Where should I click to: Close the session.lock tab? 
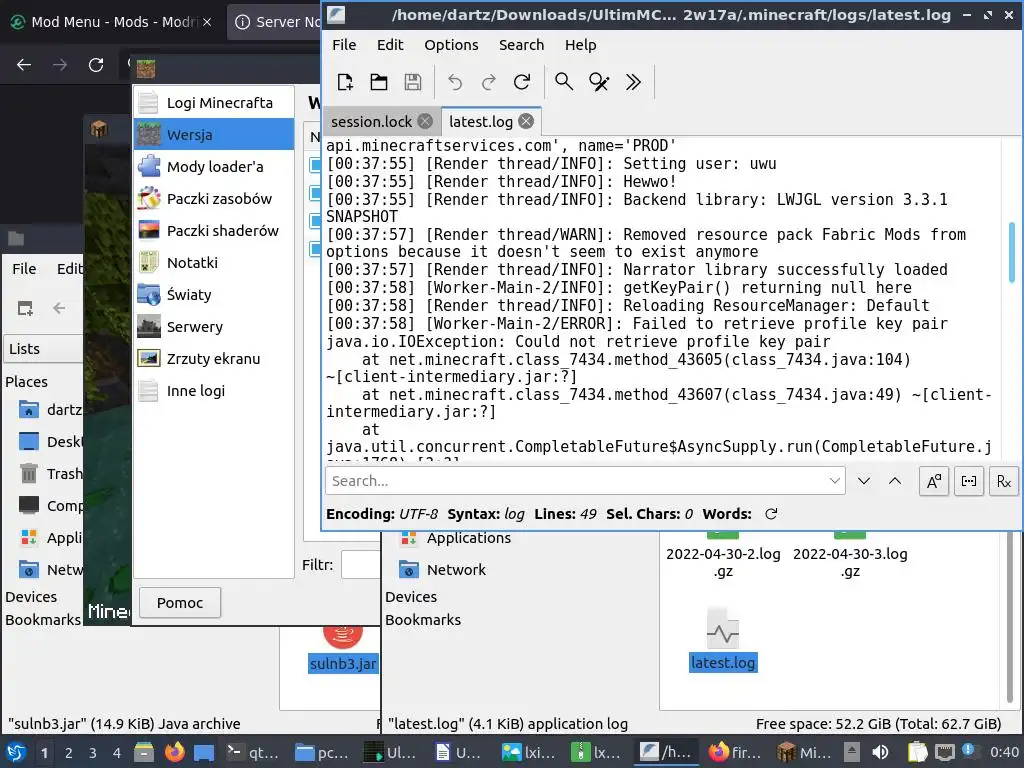coord(425,121)
